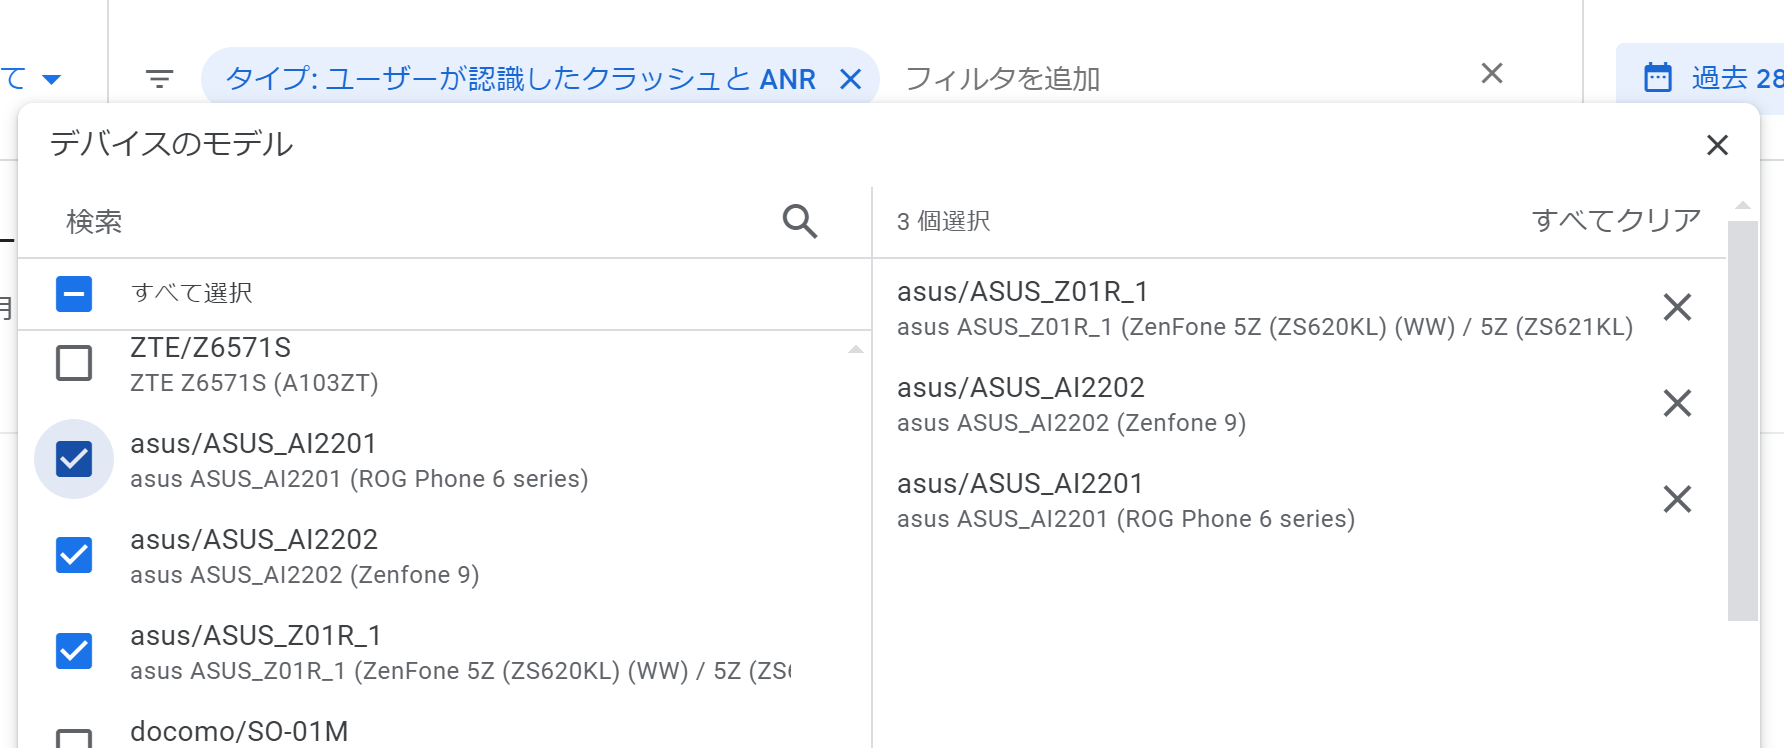Viewport: 1784px width, 748px height.
Task: Remove asus/ASUS_AI2201 from selected list
Action: (1677, 499)
